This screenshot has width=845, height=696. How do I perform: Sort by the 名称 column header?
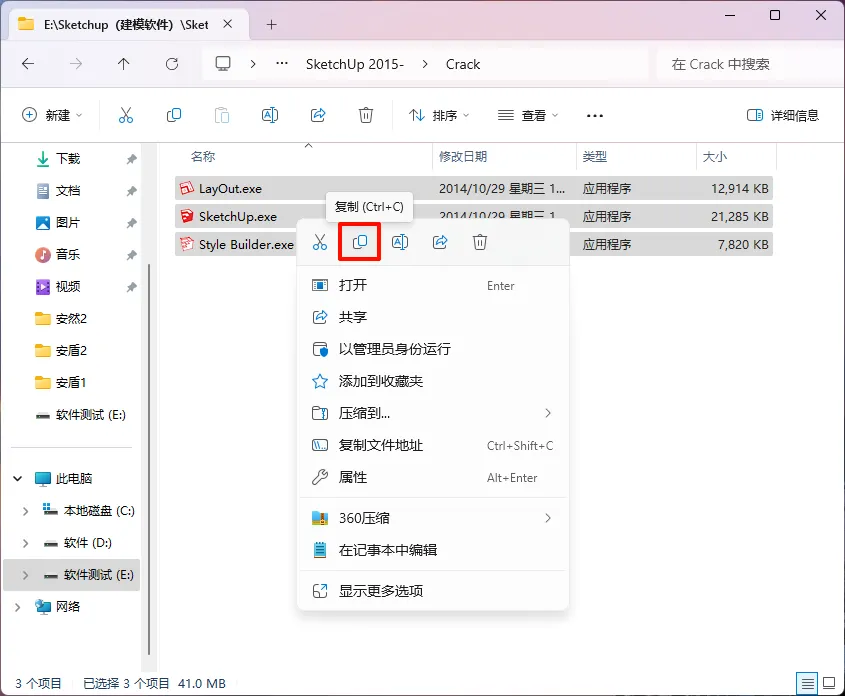coord(304,157)
